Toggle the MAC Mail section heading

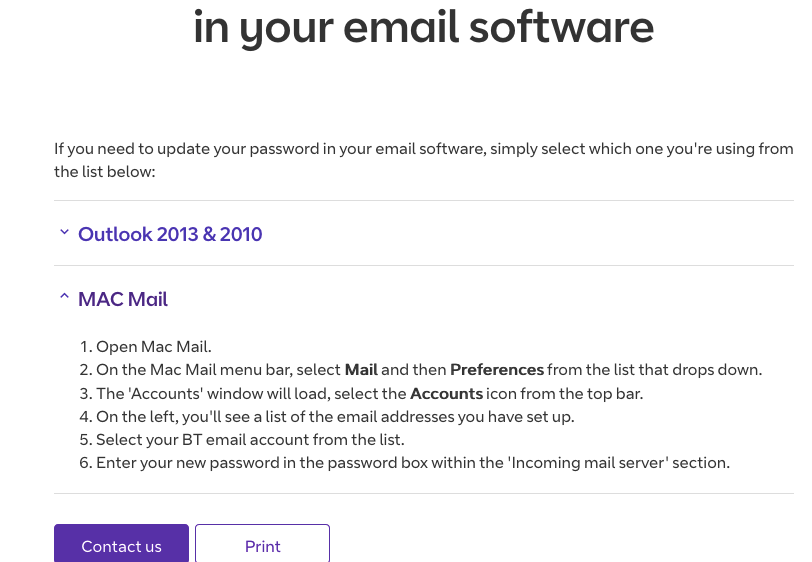(x=123, y=299)
